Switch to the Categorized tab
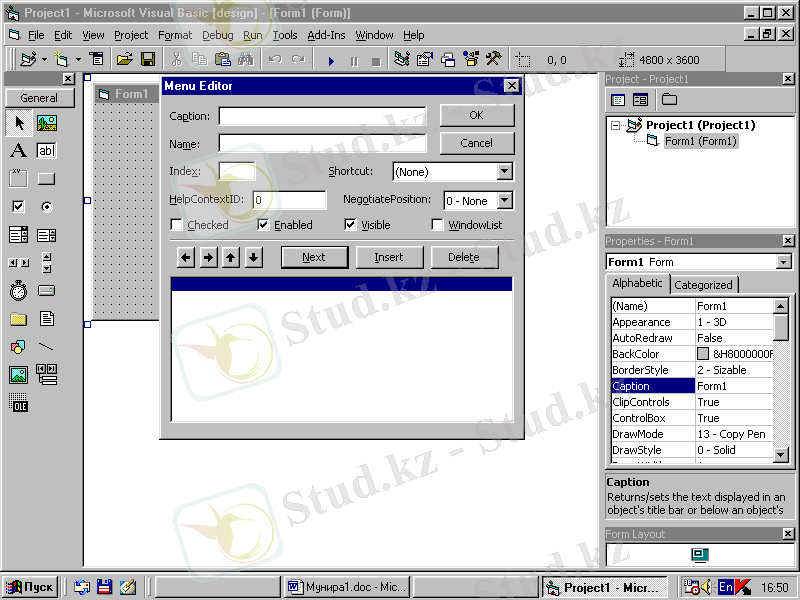This screenshot has width=800, height=600. (703, 285)
